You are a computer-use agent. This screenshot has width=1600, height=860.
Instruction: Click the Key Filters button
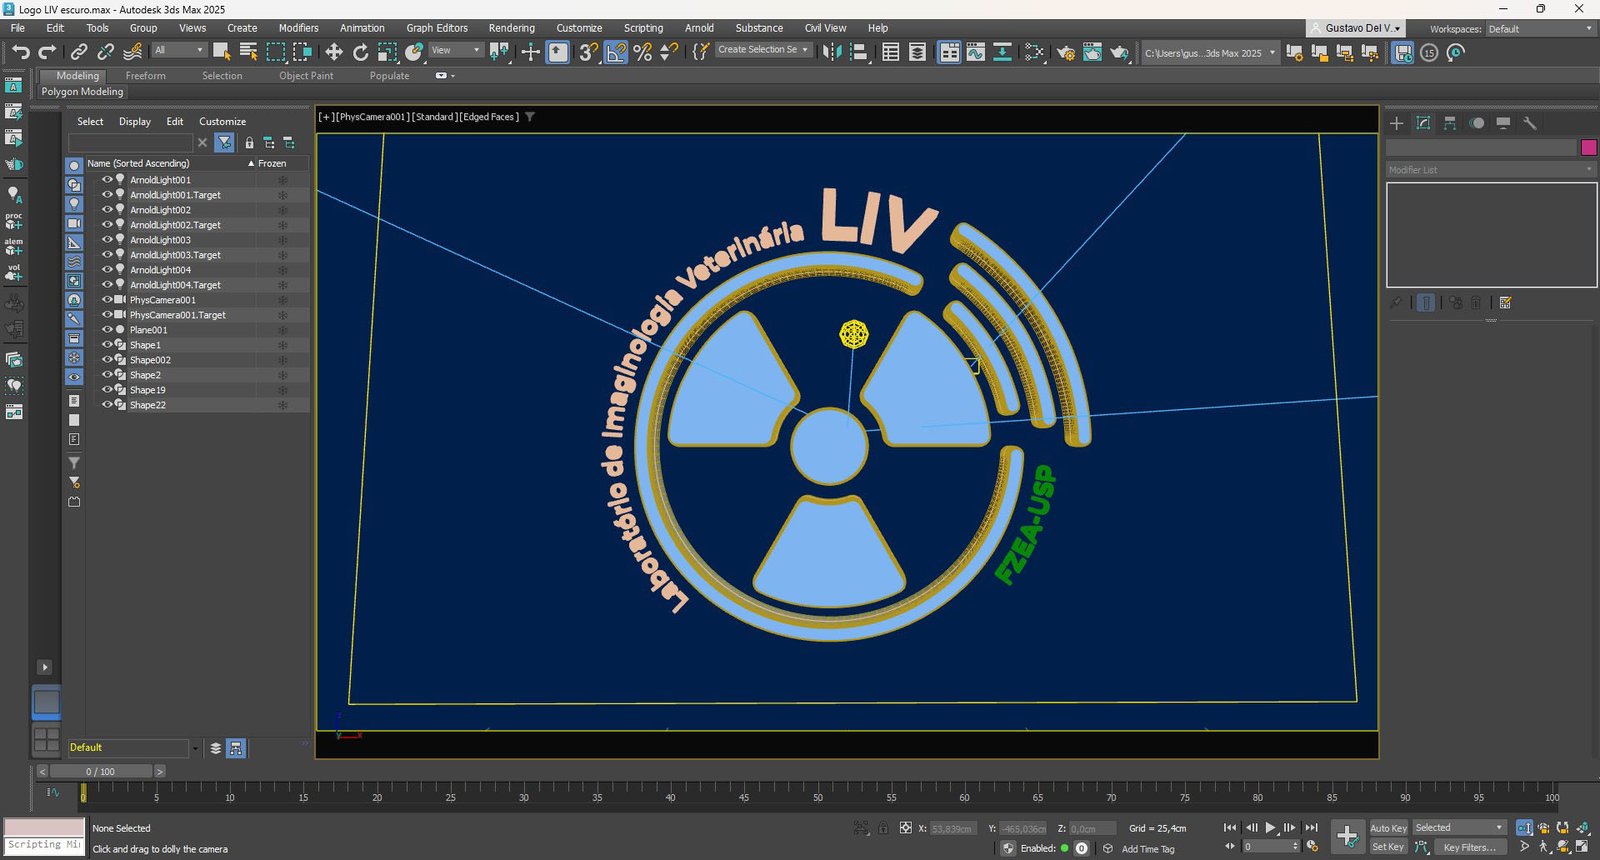click(x=1469, y=847)
